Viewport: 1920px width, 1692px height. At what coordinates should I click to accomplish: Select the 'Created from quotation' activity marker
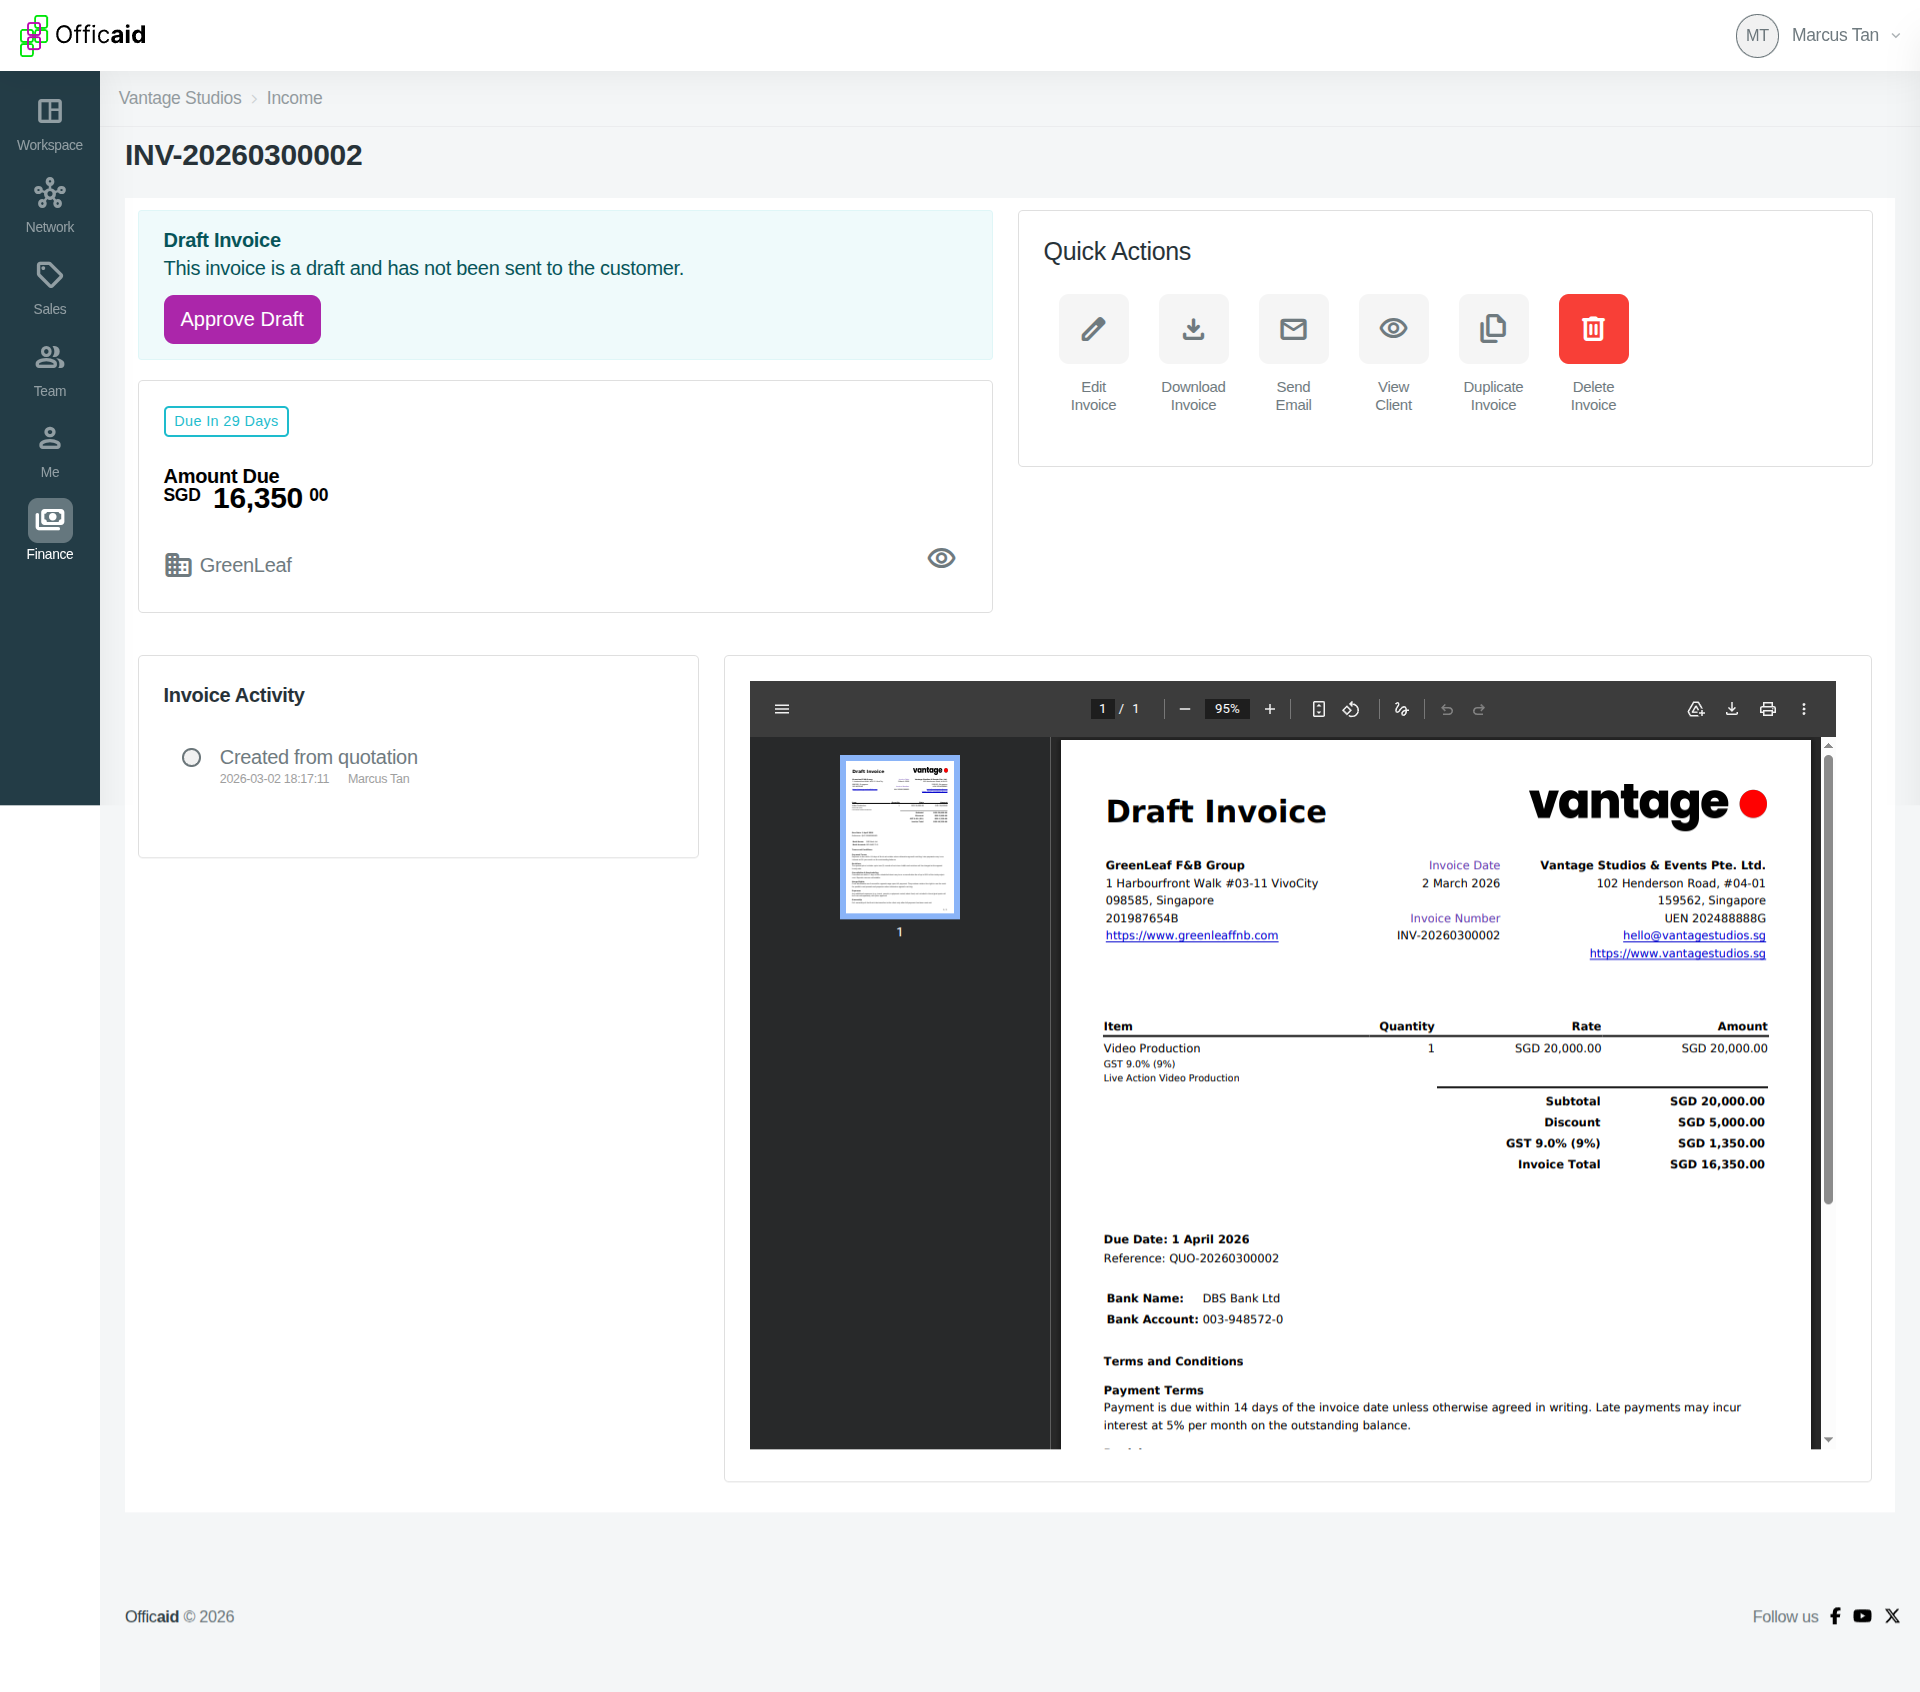(x=191, y=757)
